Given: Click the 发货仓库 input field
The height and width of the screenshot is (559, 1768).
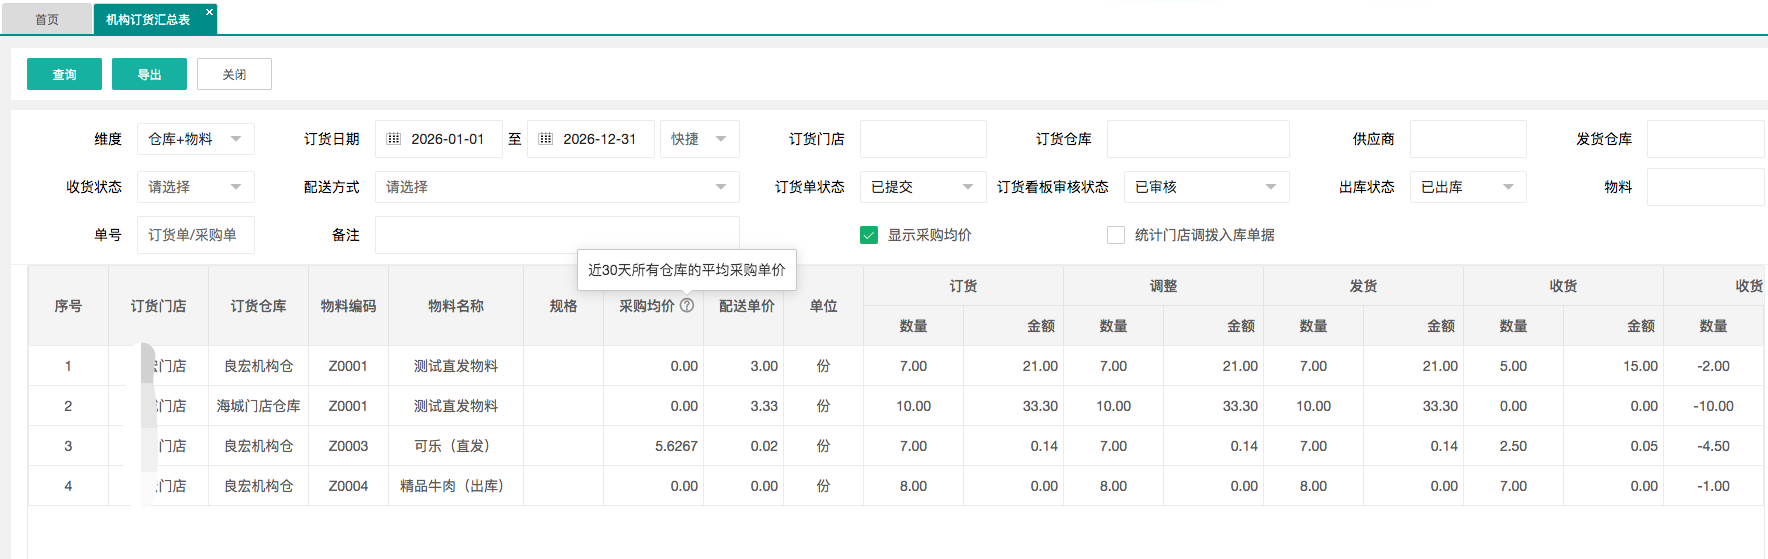Looking at the screenshot, I should click(1706, 139).
